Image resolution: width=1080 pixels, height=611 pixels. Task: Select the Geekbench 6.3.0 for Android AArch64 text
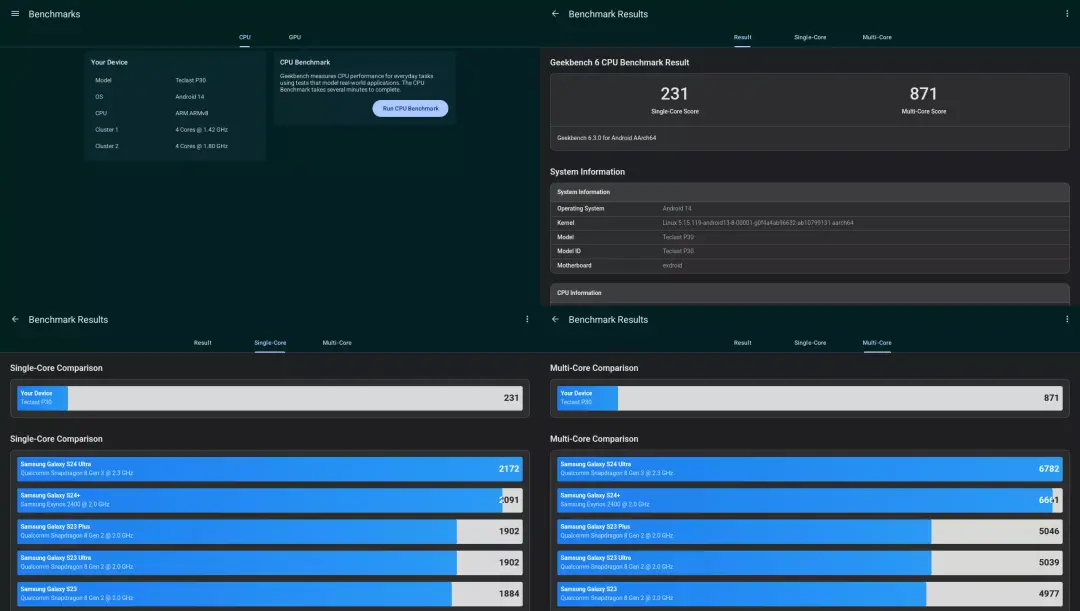(x=606, y=138)
